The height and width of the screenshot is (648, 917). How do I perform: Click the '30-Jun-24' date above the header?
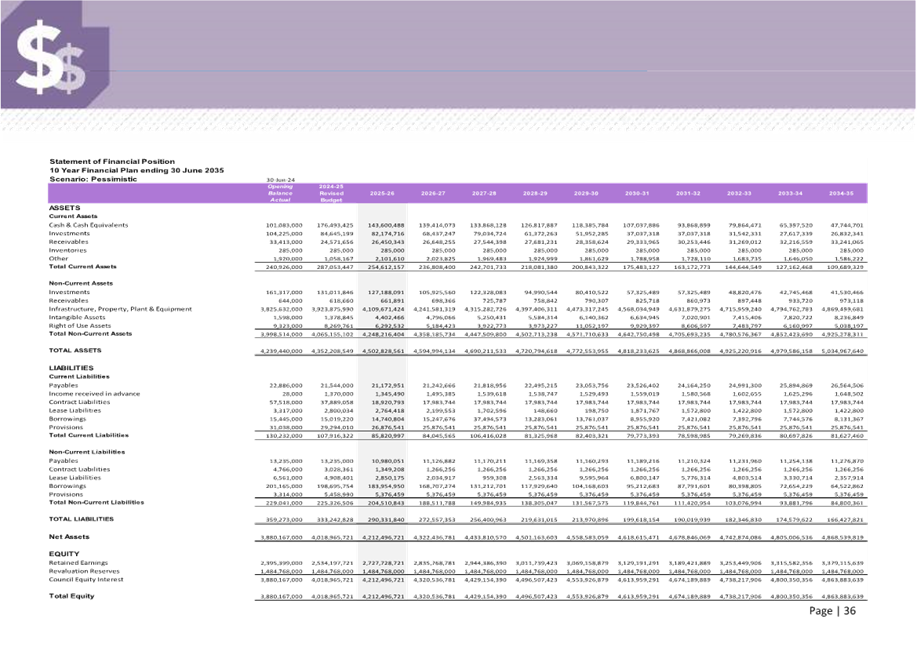281,180
